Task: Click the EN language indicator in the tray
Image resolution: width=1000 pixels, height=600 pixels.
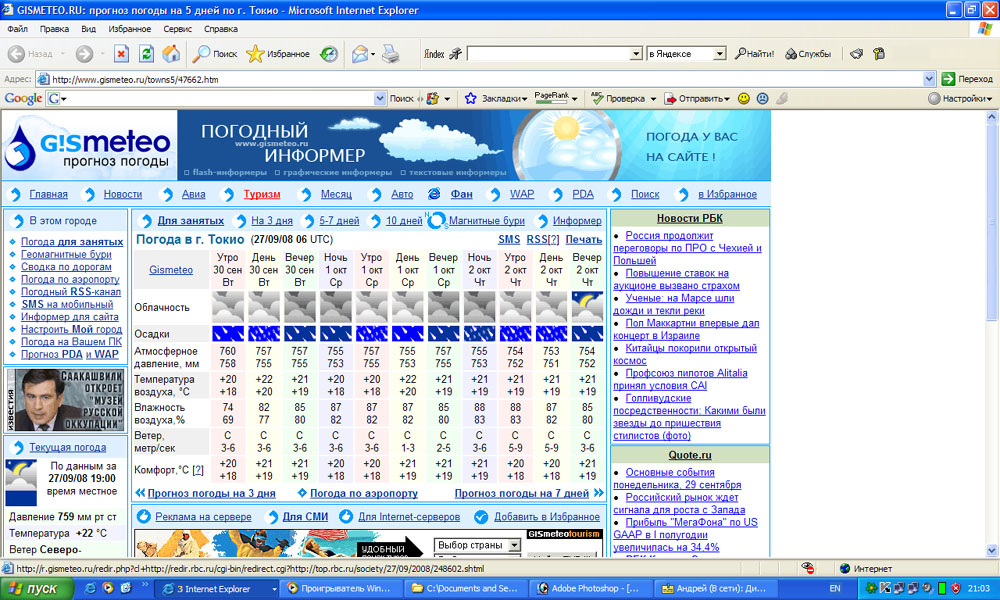Action: point(835,589)
